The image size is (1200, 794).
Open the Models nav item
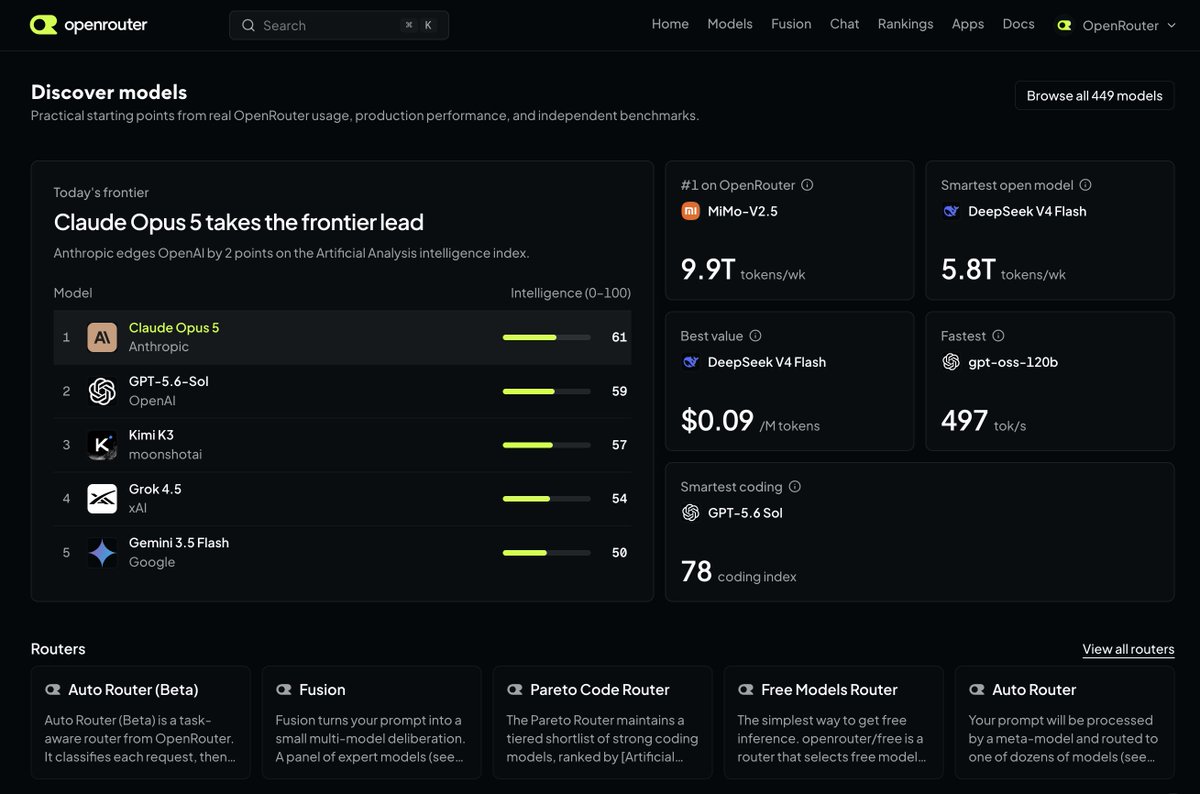[730, 24]
